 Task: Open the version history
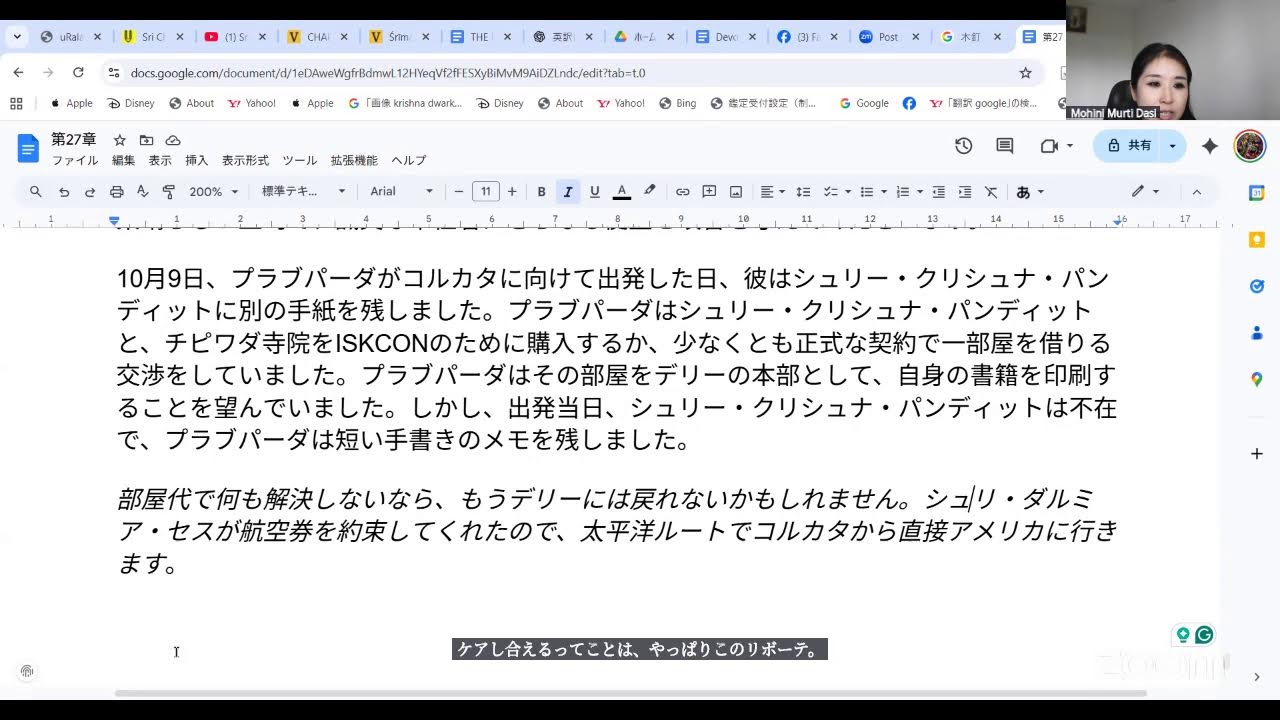[x=963, y=146]
